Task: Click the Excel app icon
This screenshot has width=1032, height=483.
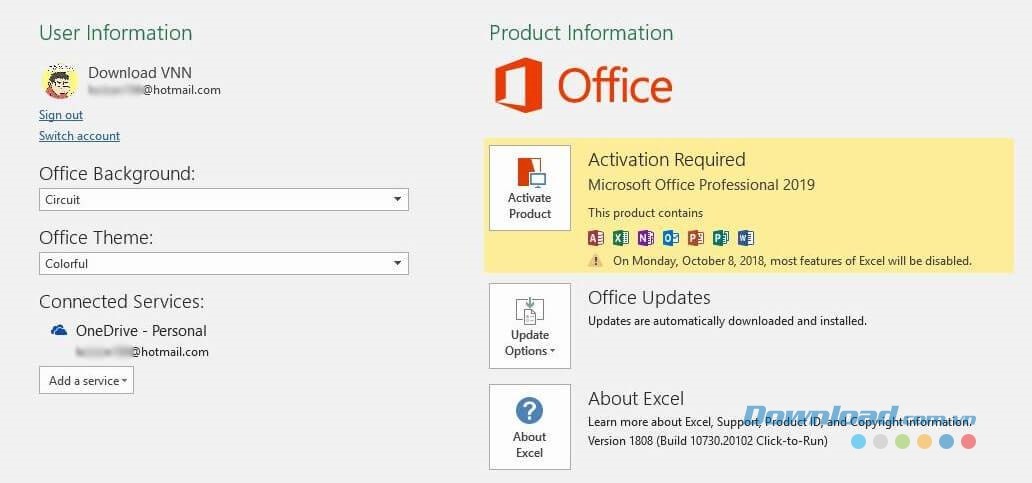Action: point(621,238)
